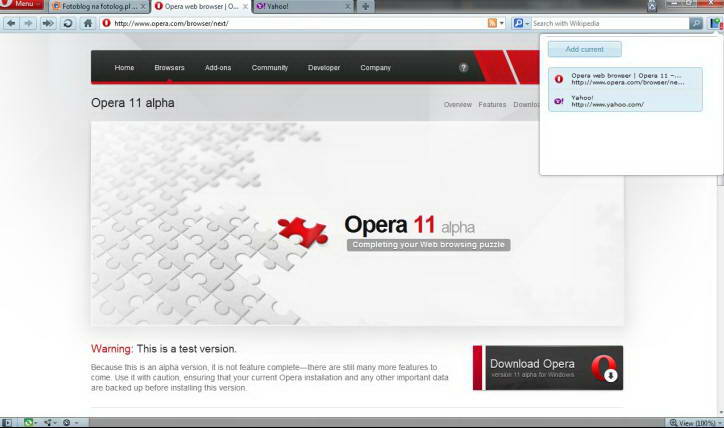Click the RSS feed icon
The image size is (724, 428).
pyautogui.click(x=492, y=23)
